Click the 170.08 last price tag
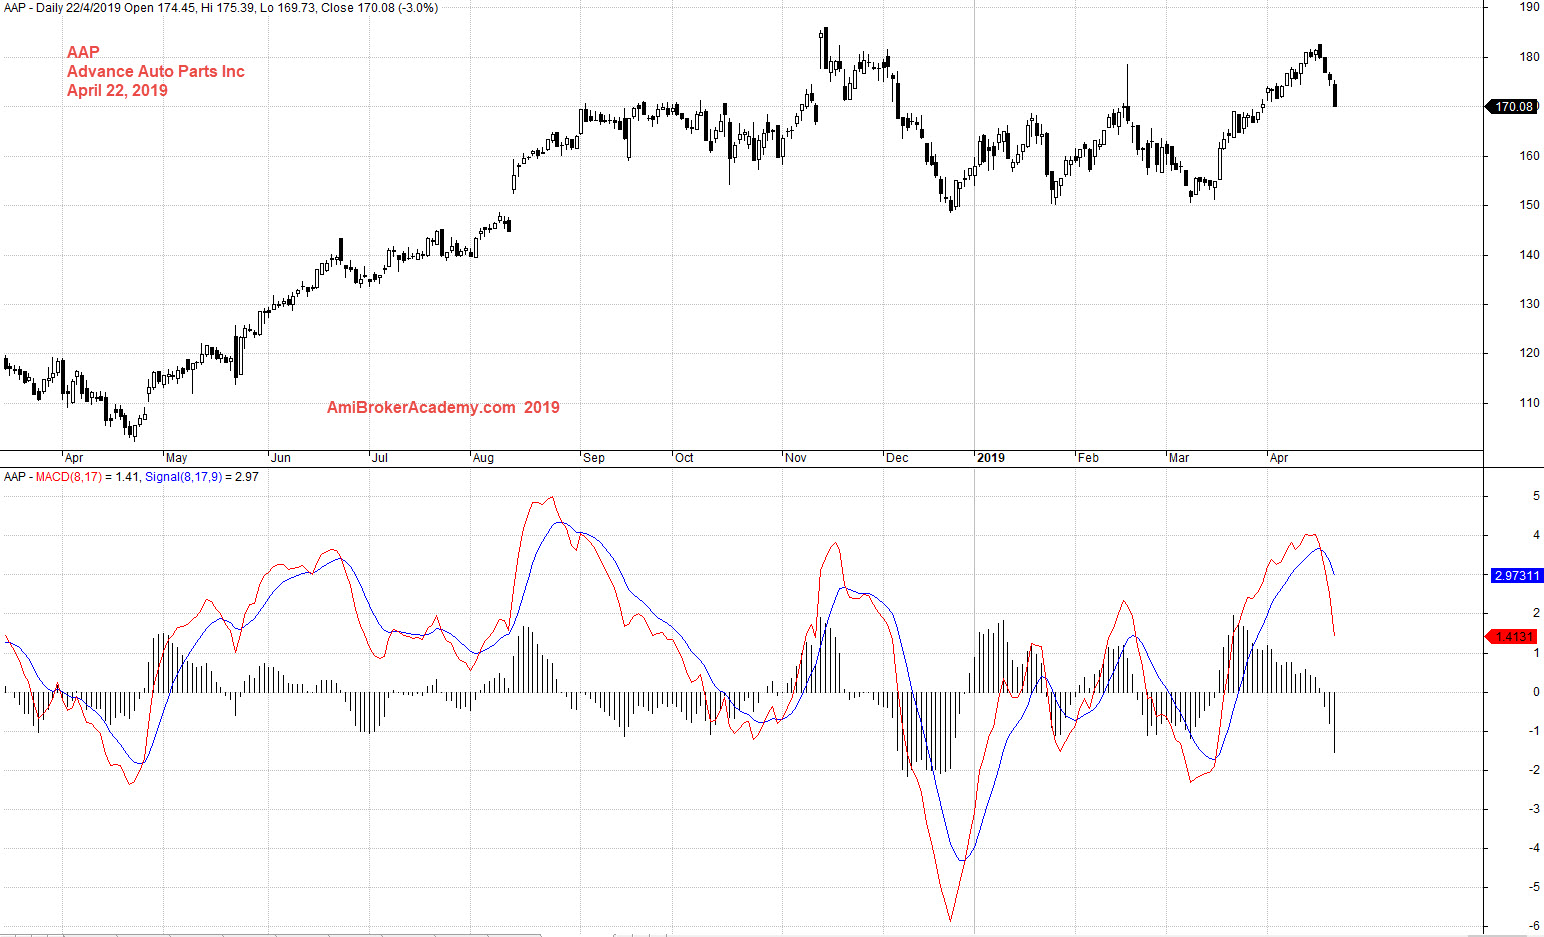 pyautogui.click(x=1511, y=106)
